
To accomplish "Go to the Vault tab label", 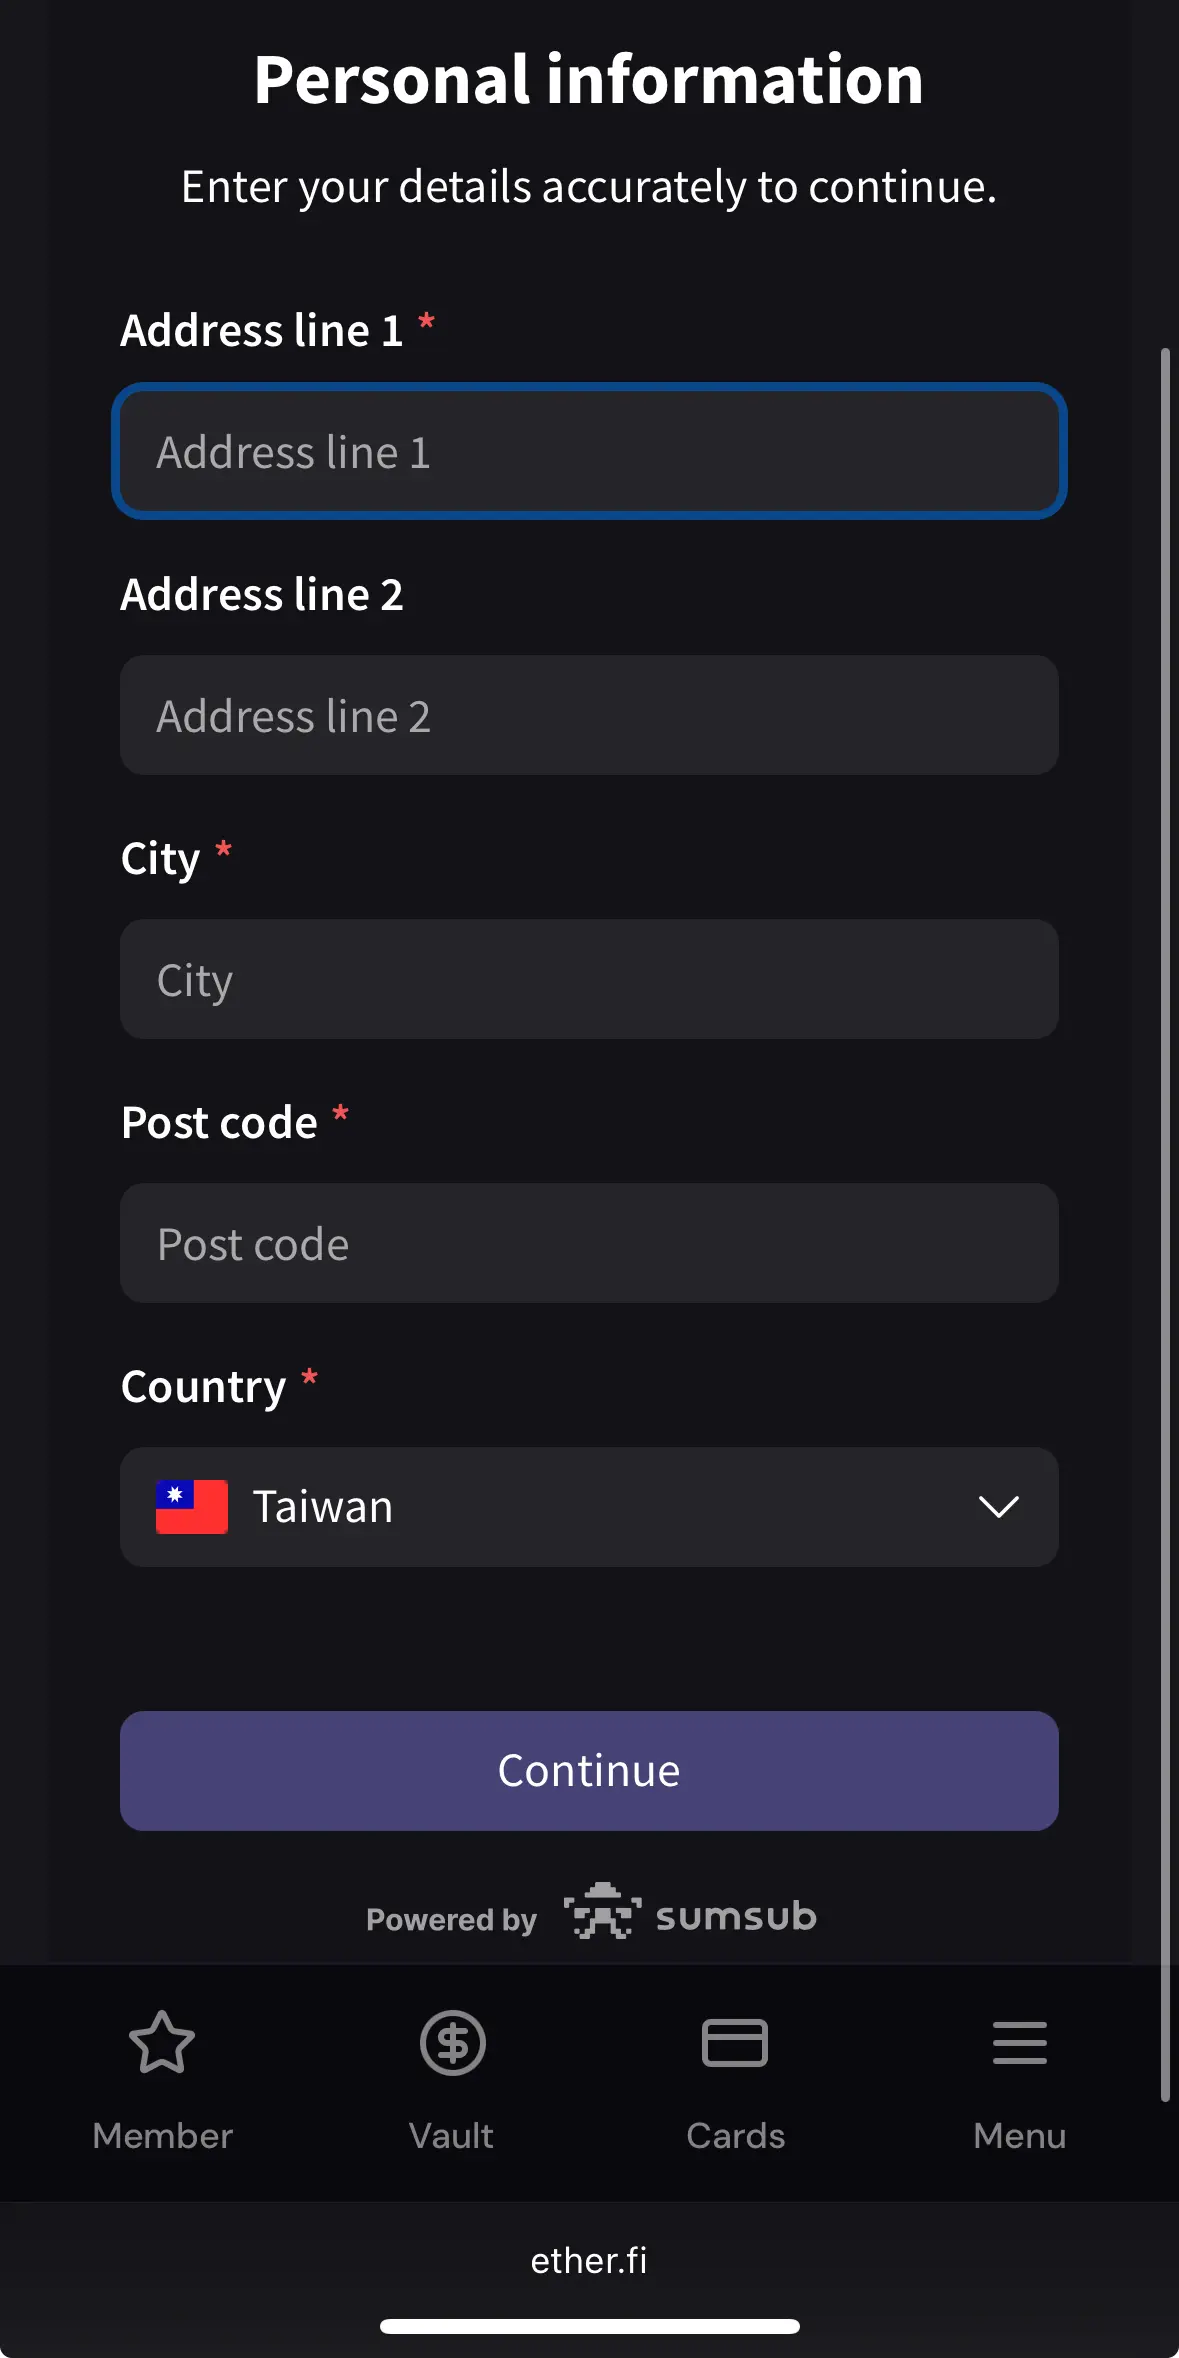I will pyautogui.click(x=452, y=2136).
